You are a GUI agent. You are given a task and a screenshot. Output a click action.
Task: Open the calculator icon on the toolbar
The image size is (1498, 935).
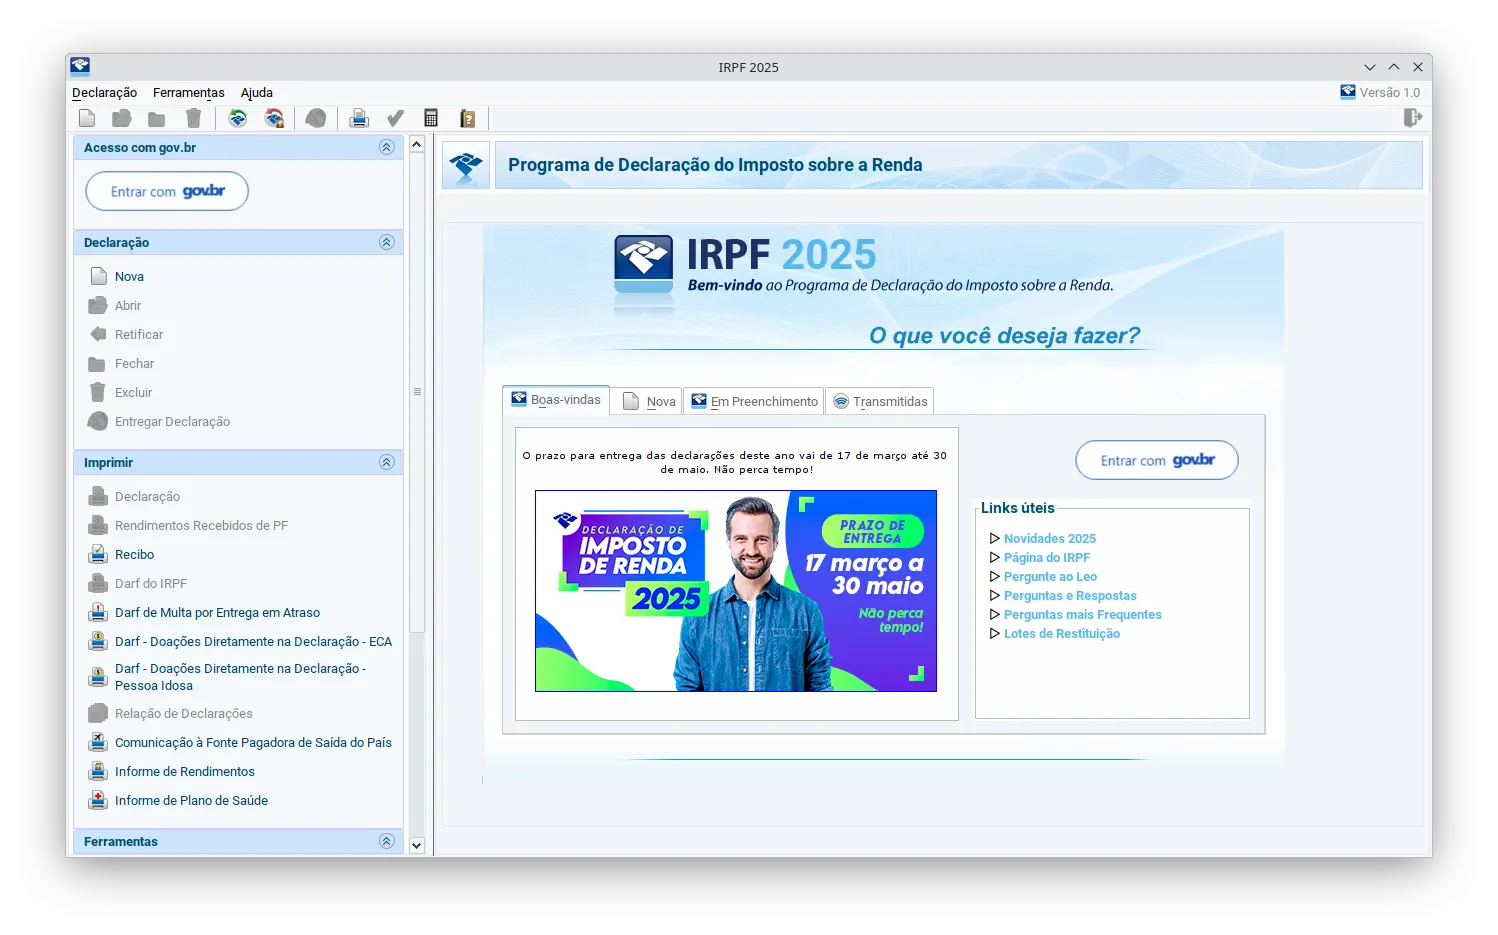[x=430, y=117]
